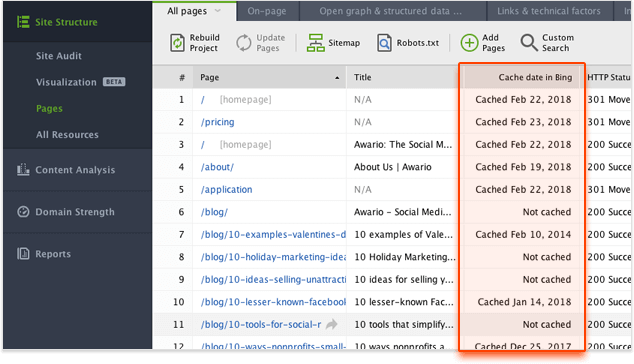This screenshot has height=364, width=634.
Task: Open Robots.txt magnifier document icon
Action: pos(384,42)
